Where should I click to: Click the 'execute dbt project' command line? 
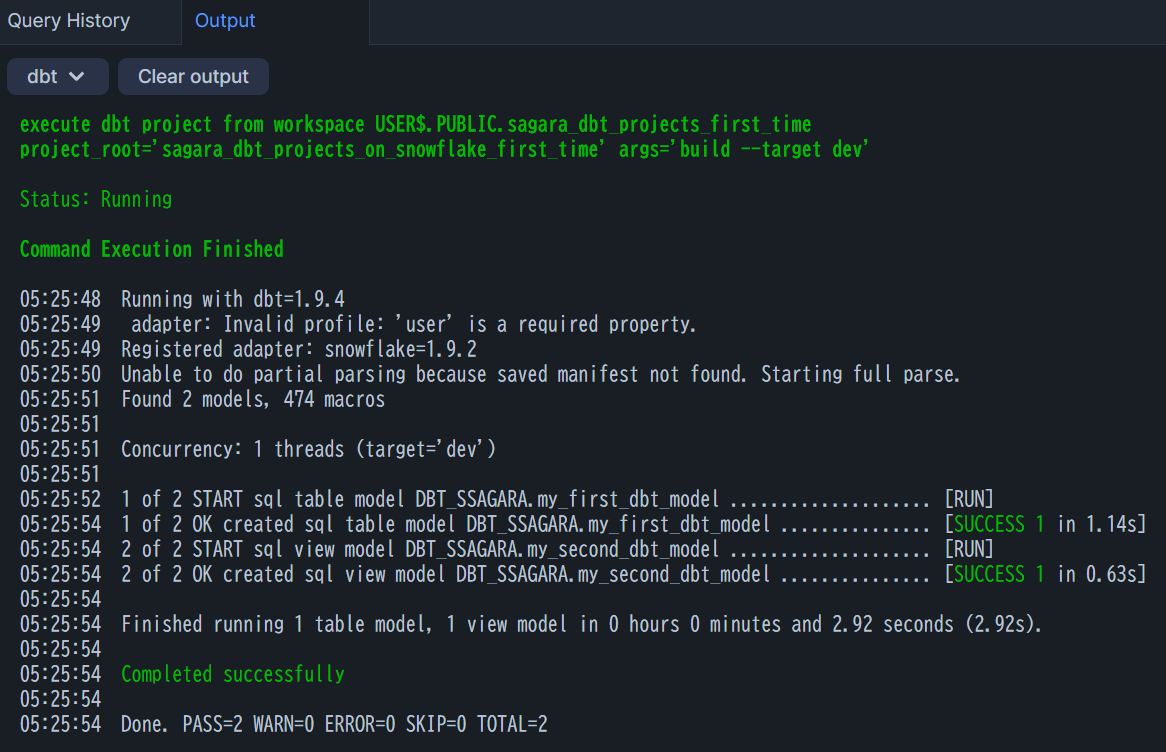click(x=415, y=124)
